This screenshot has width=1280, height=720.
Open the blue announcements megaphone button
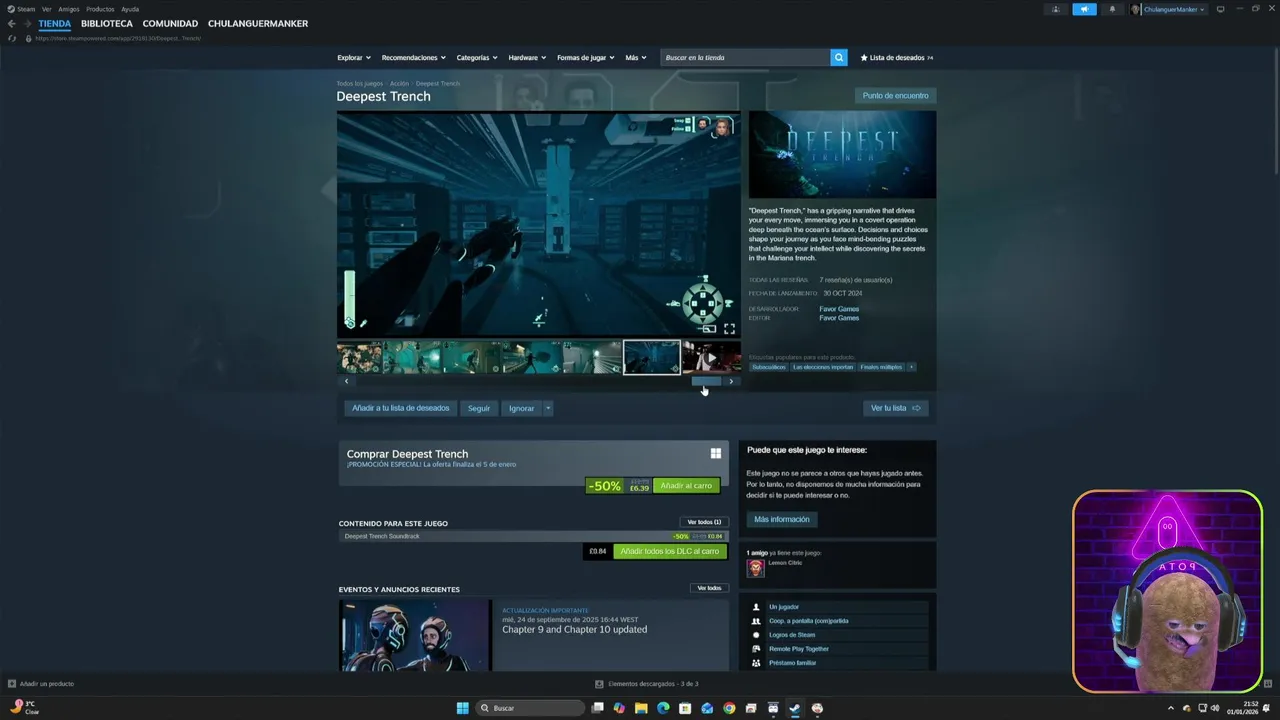pyautogui.click(x=1084, y=9)
